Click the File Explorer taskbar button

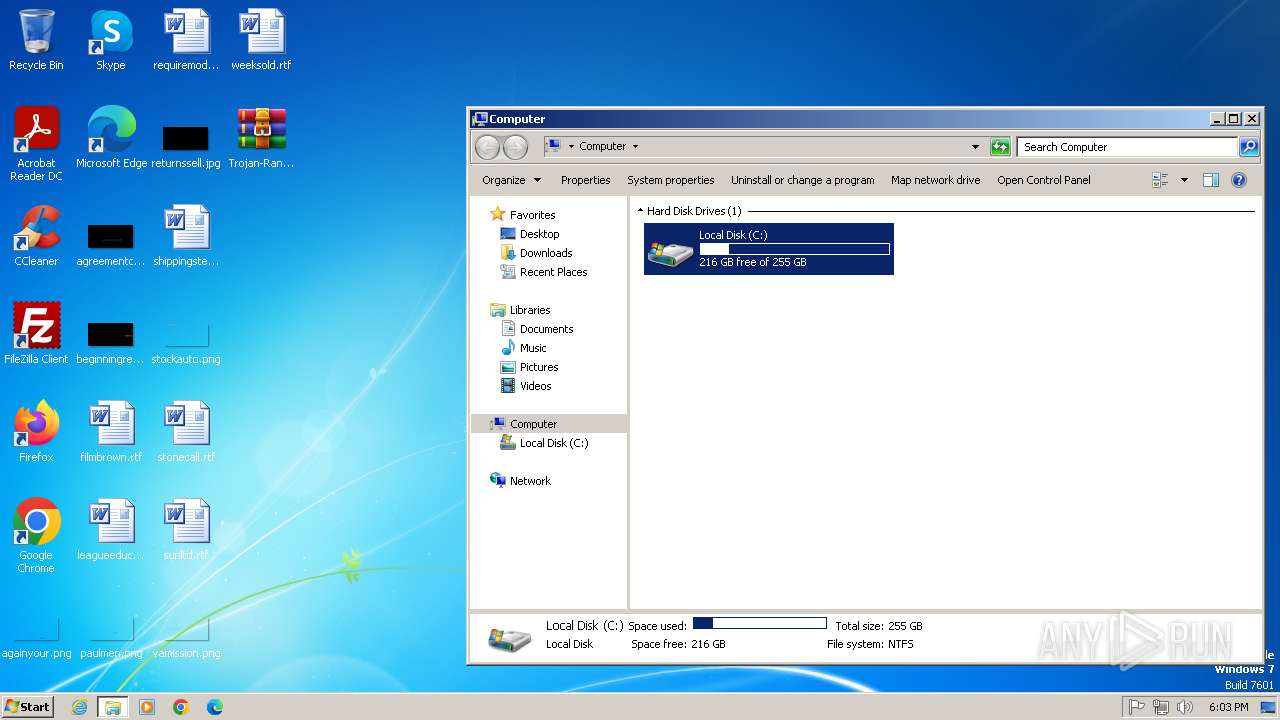click(x=113, y=707)
